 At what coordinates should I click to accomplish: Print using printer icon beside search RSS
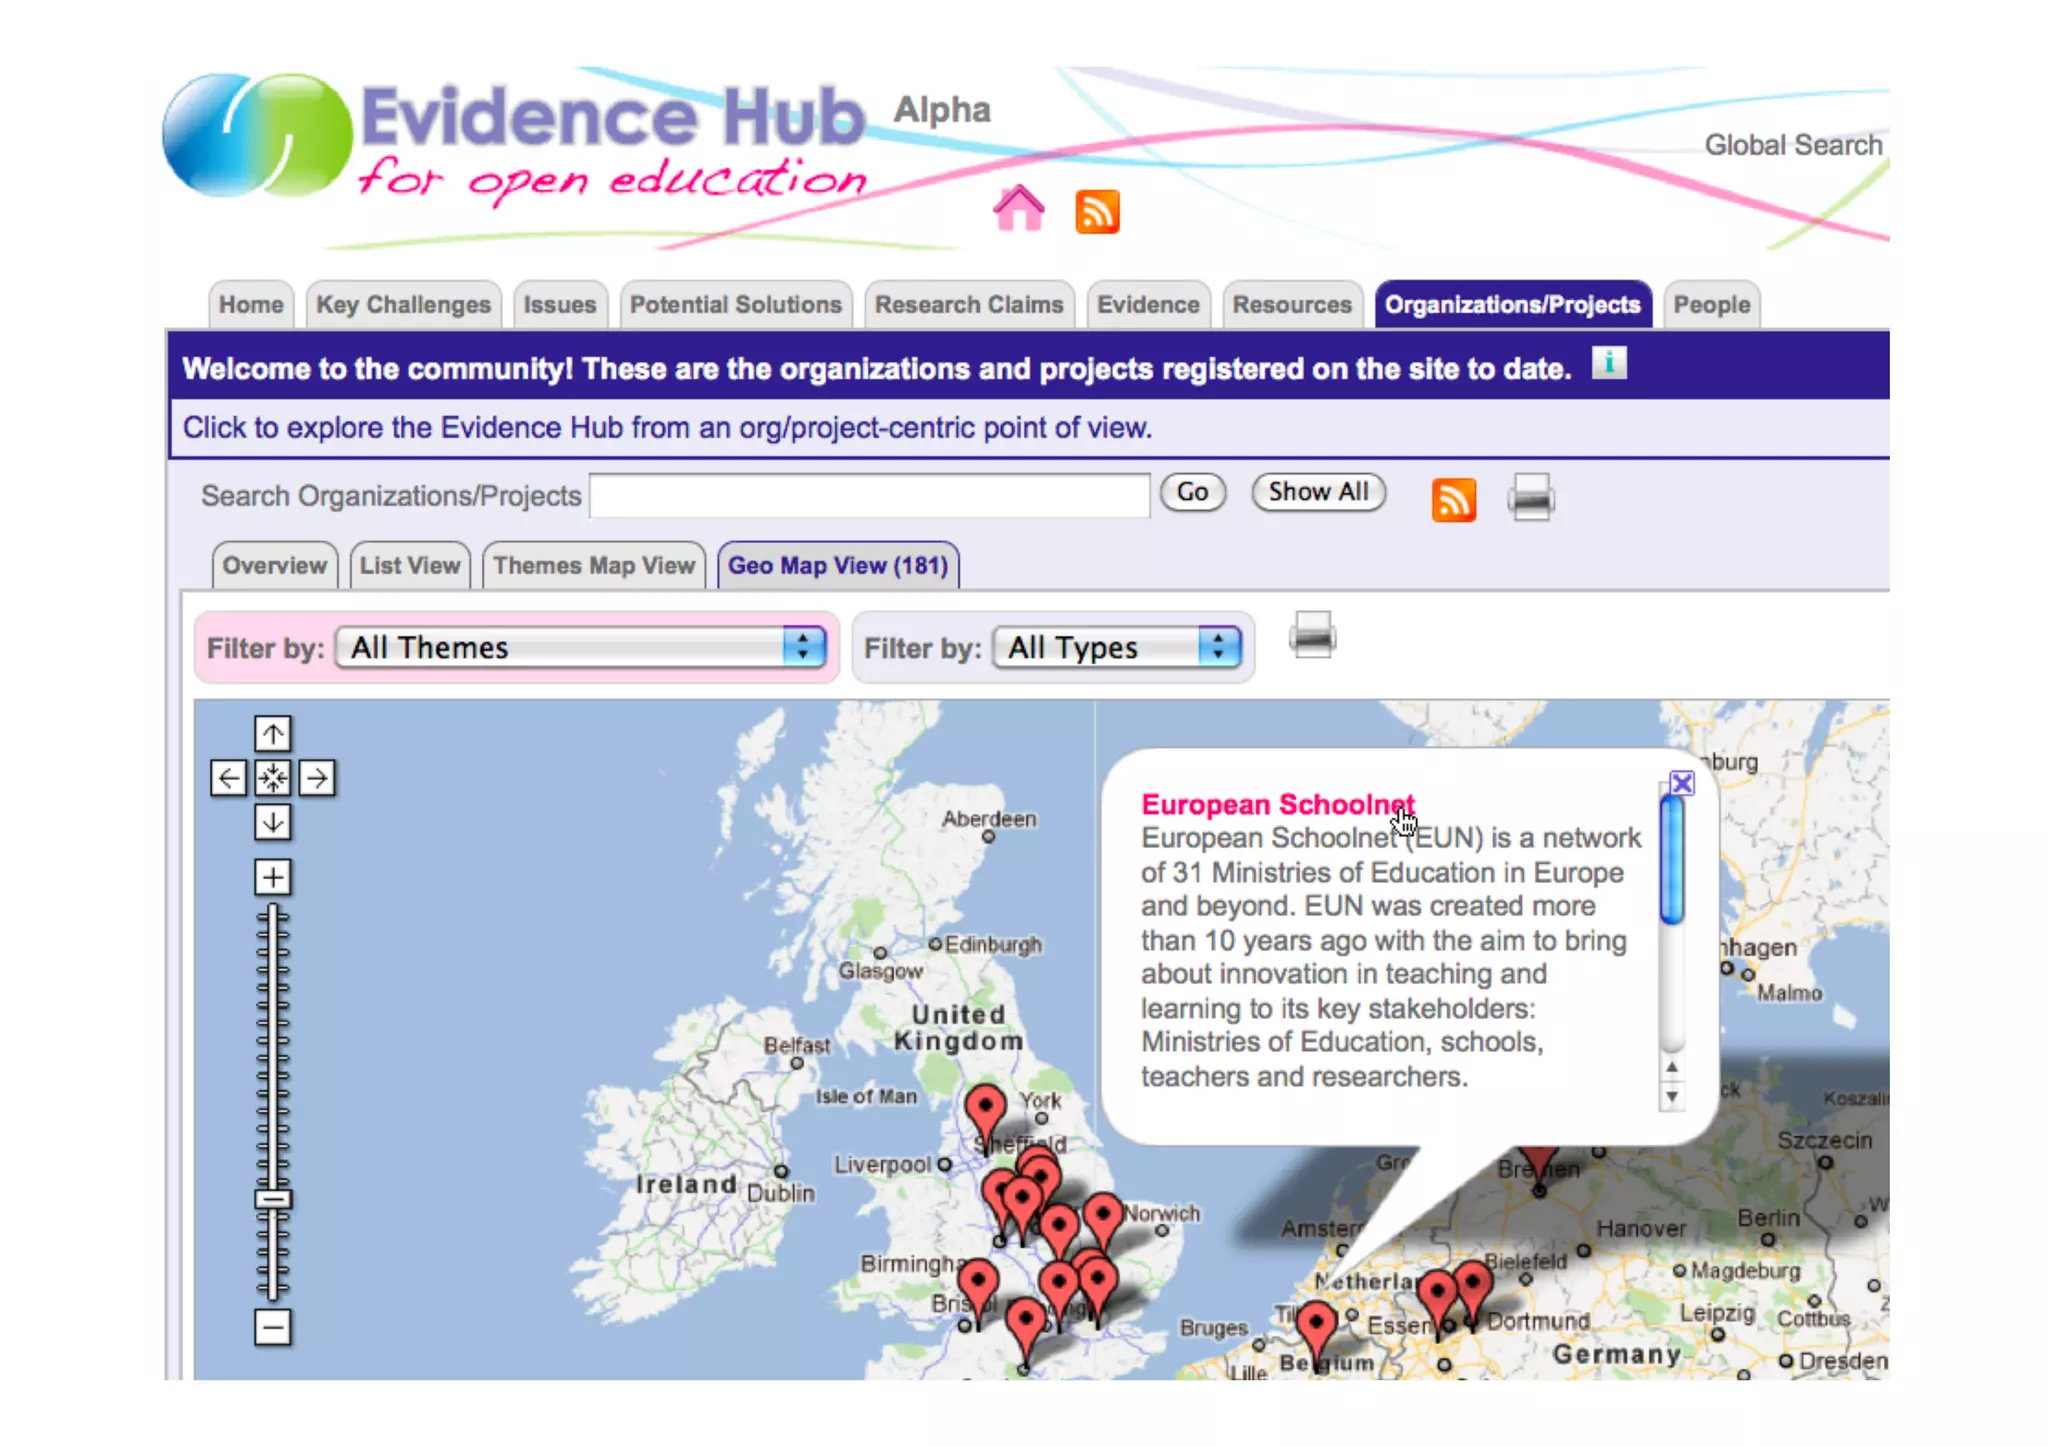(x=1531, y=497)
